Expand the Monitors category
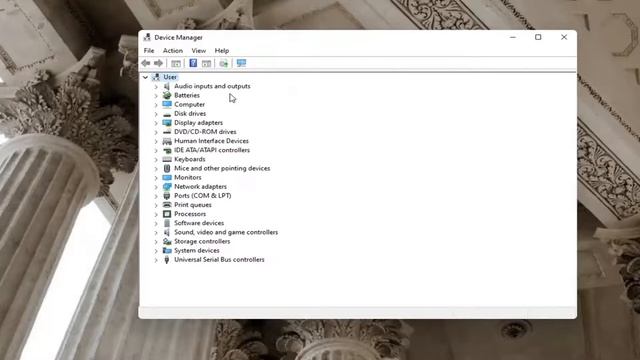The width and height of the screenshot is (640, 360). coord(156,178)
